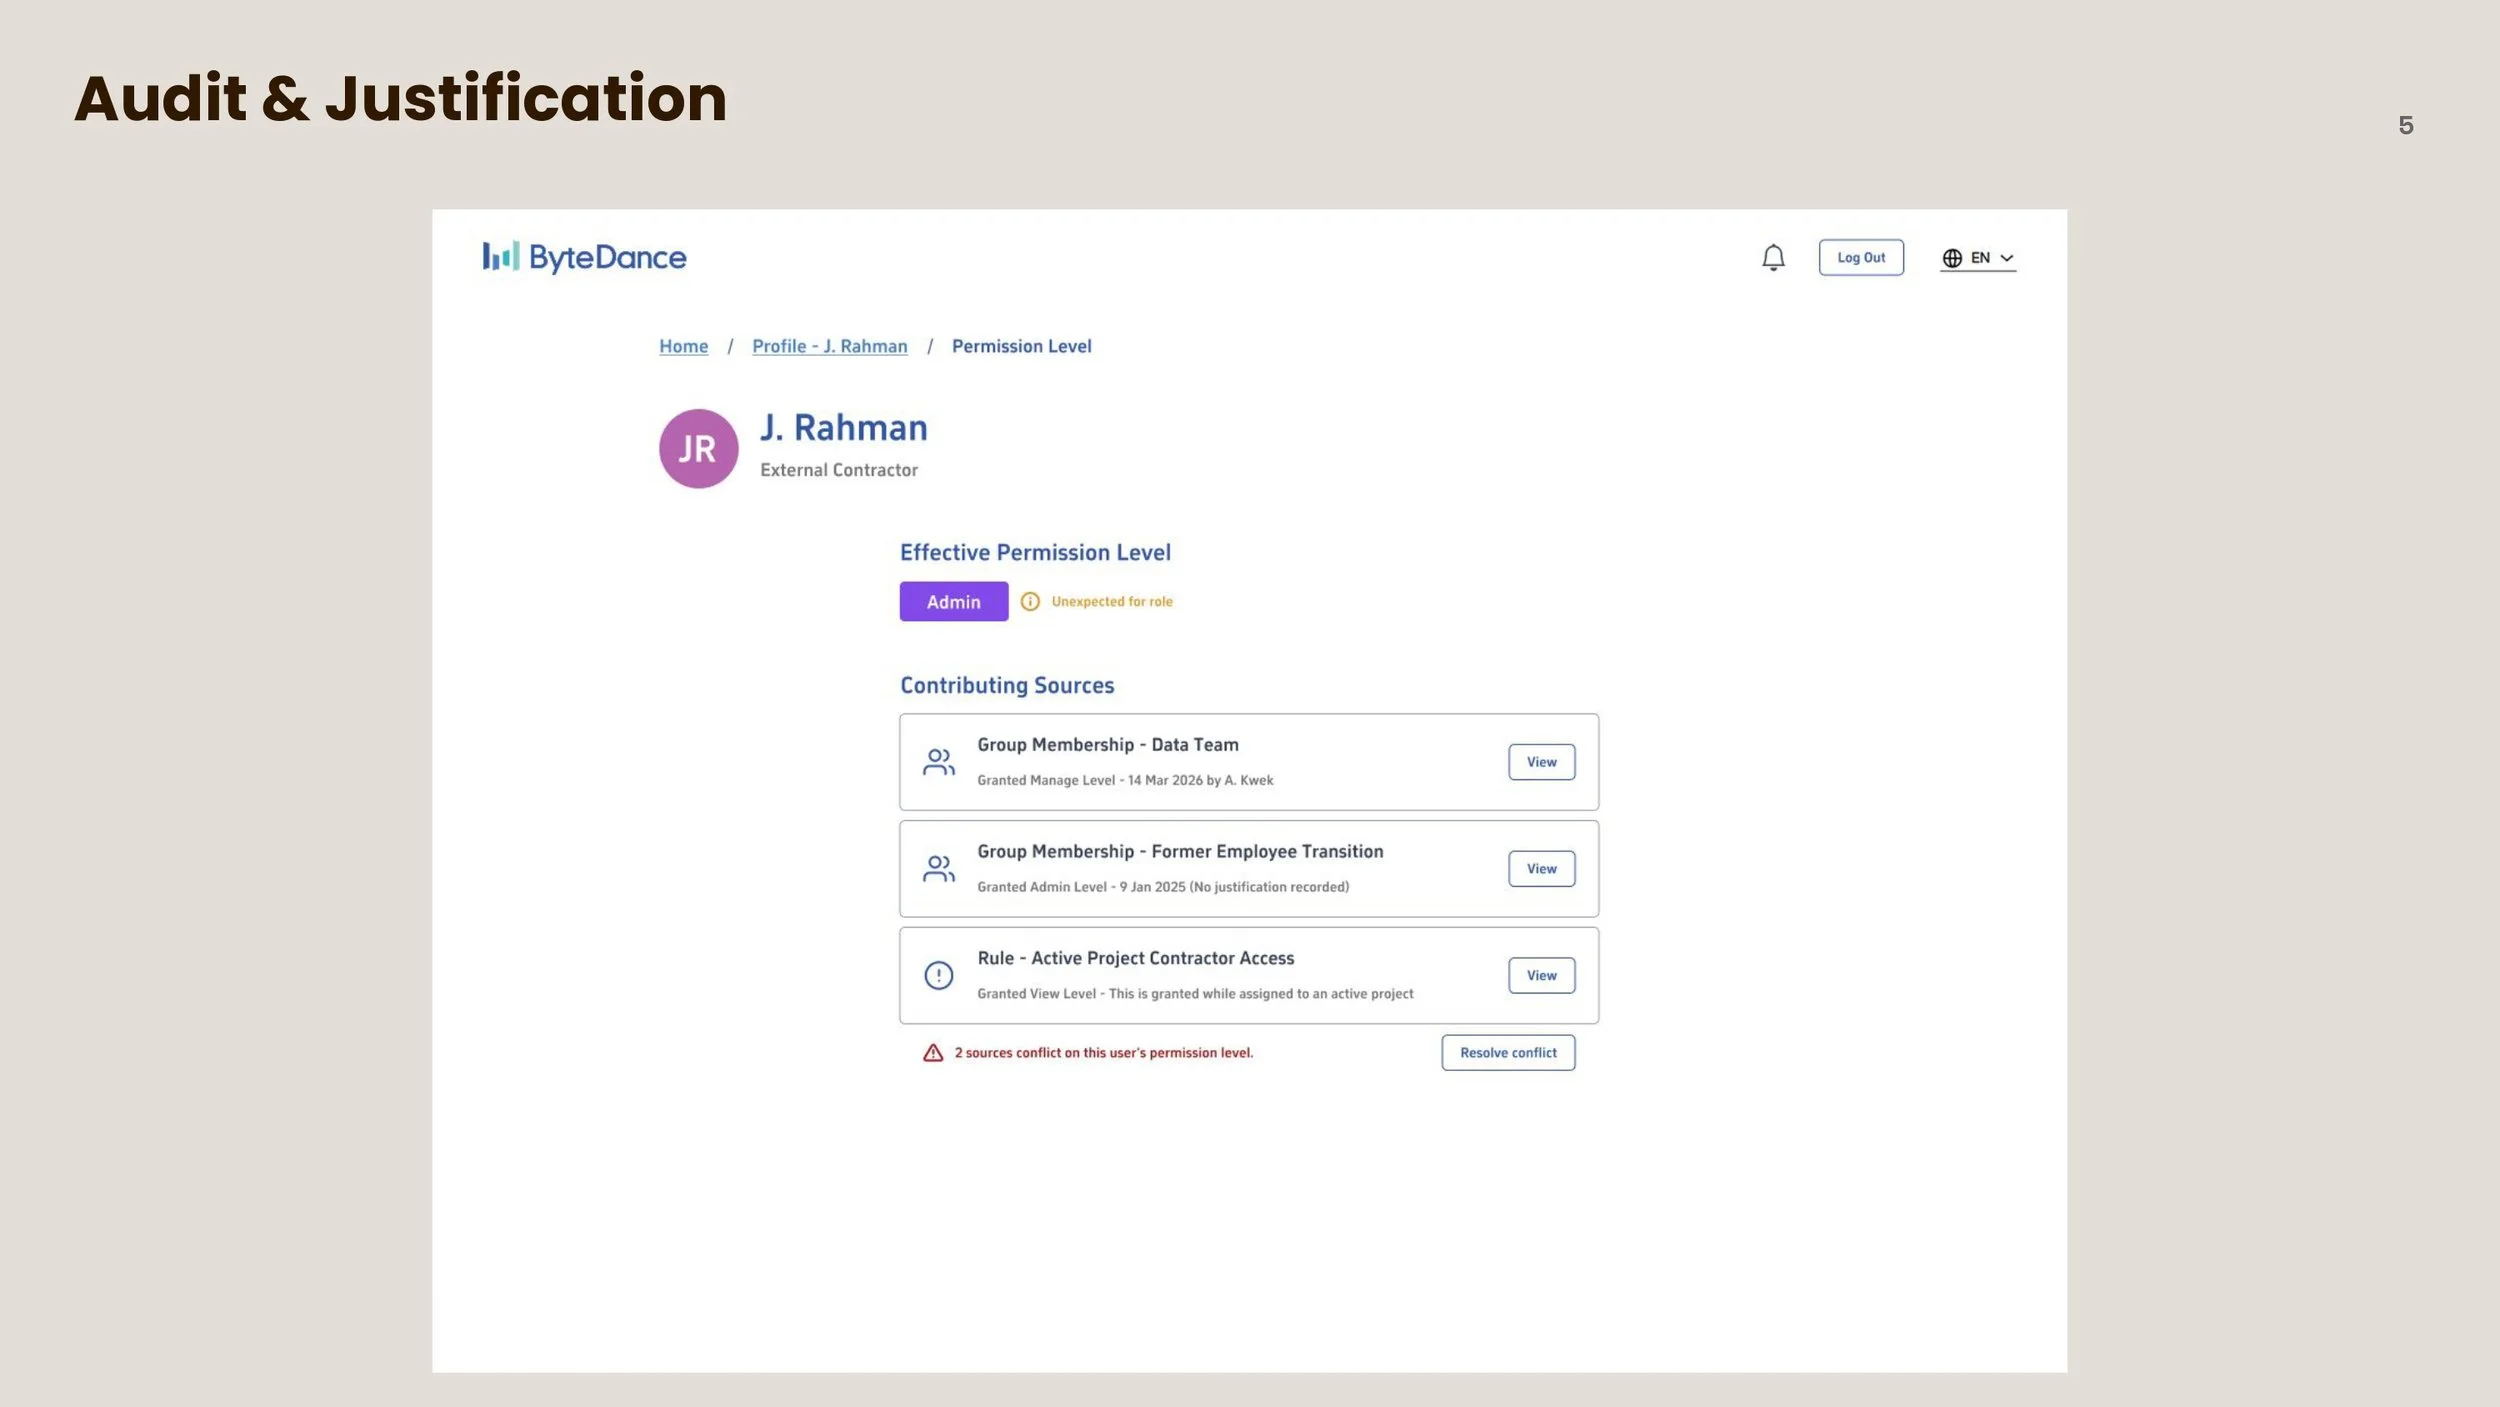Click the slide page number 5
This screenshot has height=1407, width=2500.
pyautogui.click(x=2406, y=125)
